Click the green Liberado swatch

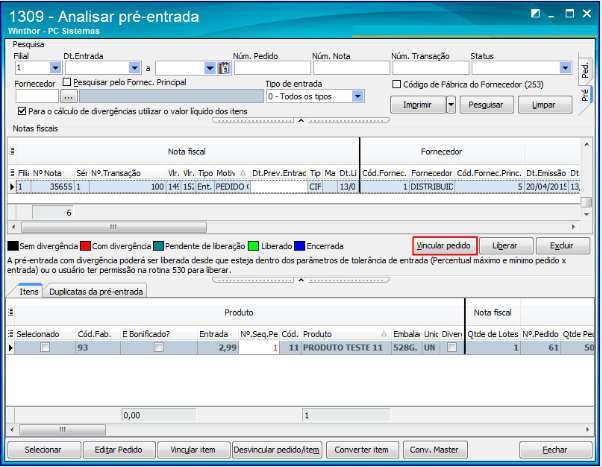pos(253,246)
